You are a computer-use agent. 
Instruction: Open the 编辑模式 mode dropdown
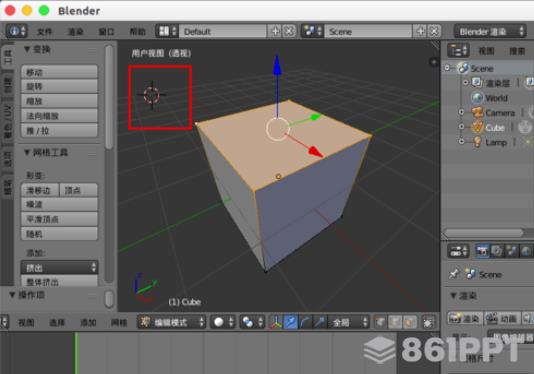point(172,322)
